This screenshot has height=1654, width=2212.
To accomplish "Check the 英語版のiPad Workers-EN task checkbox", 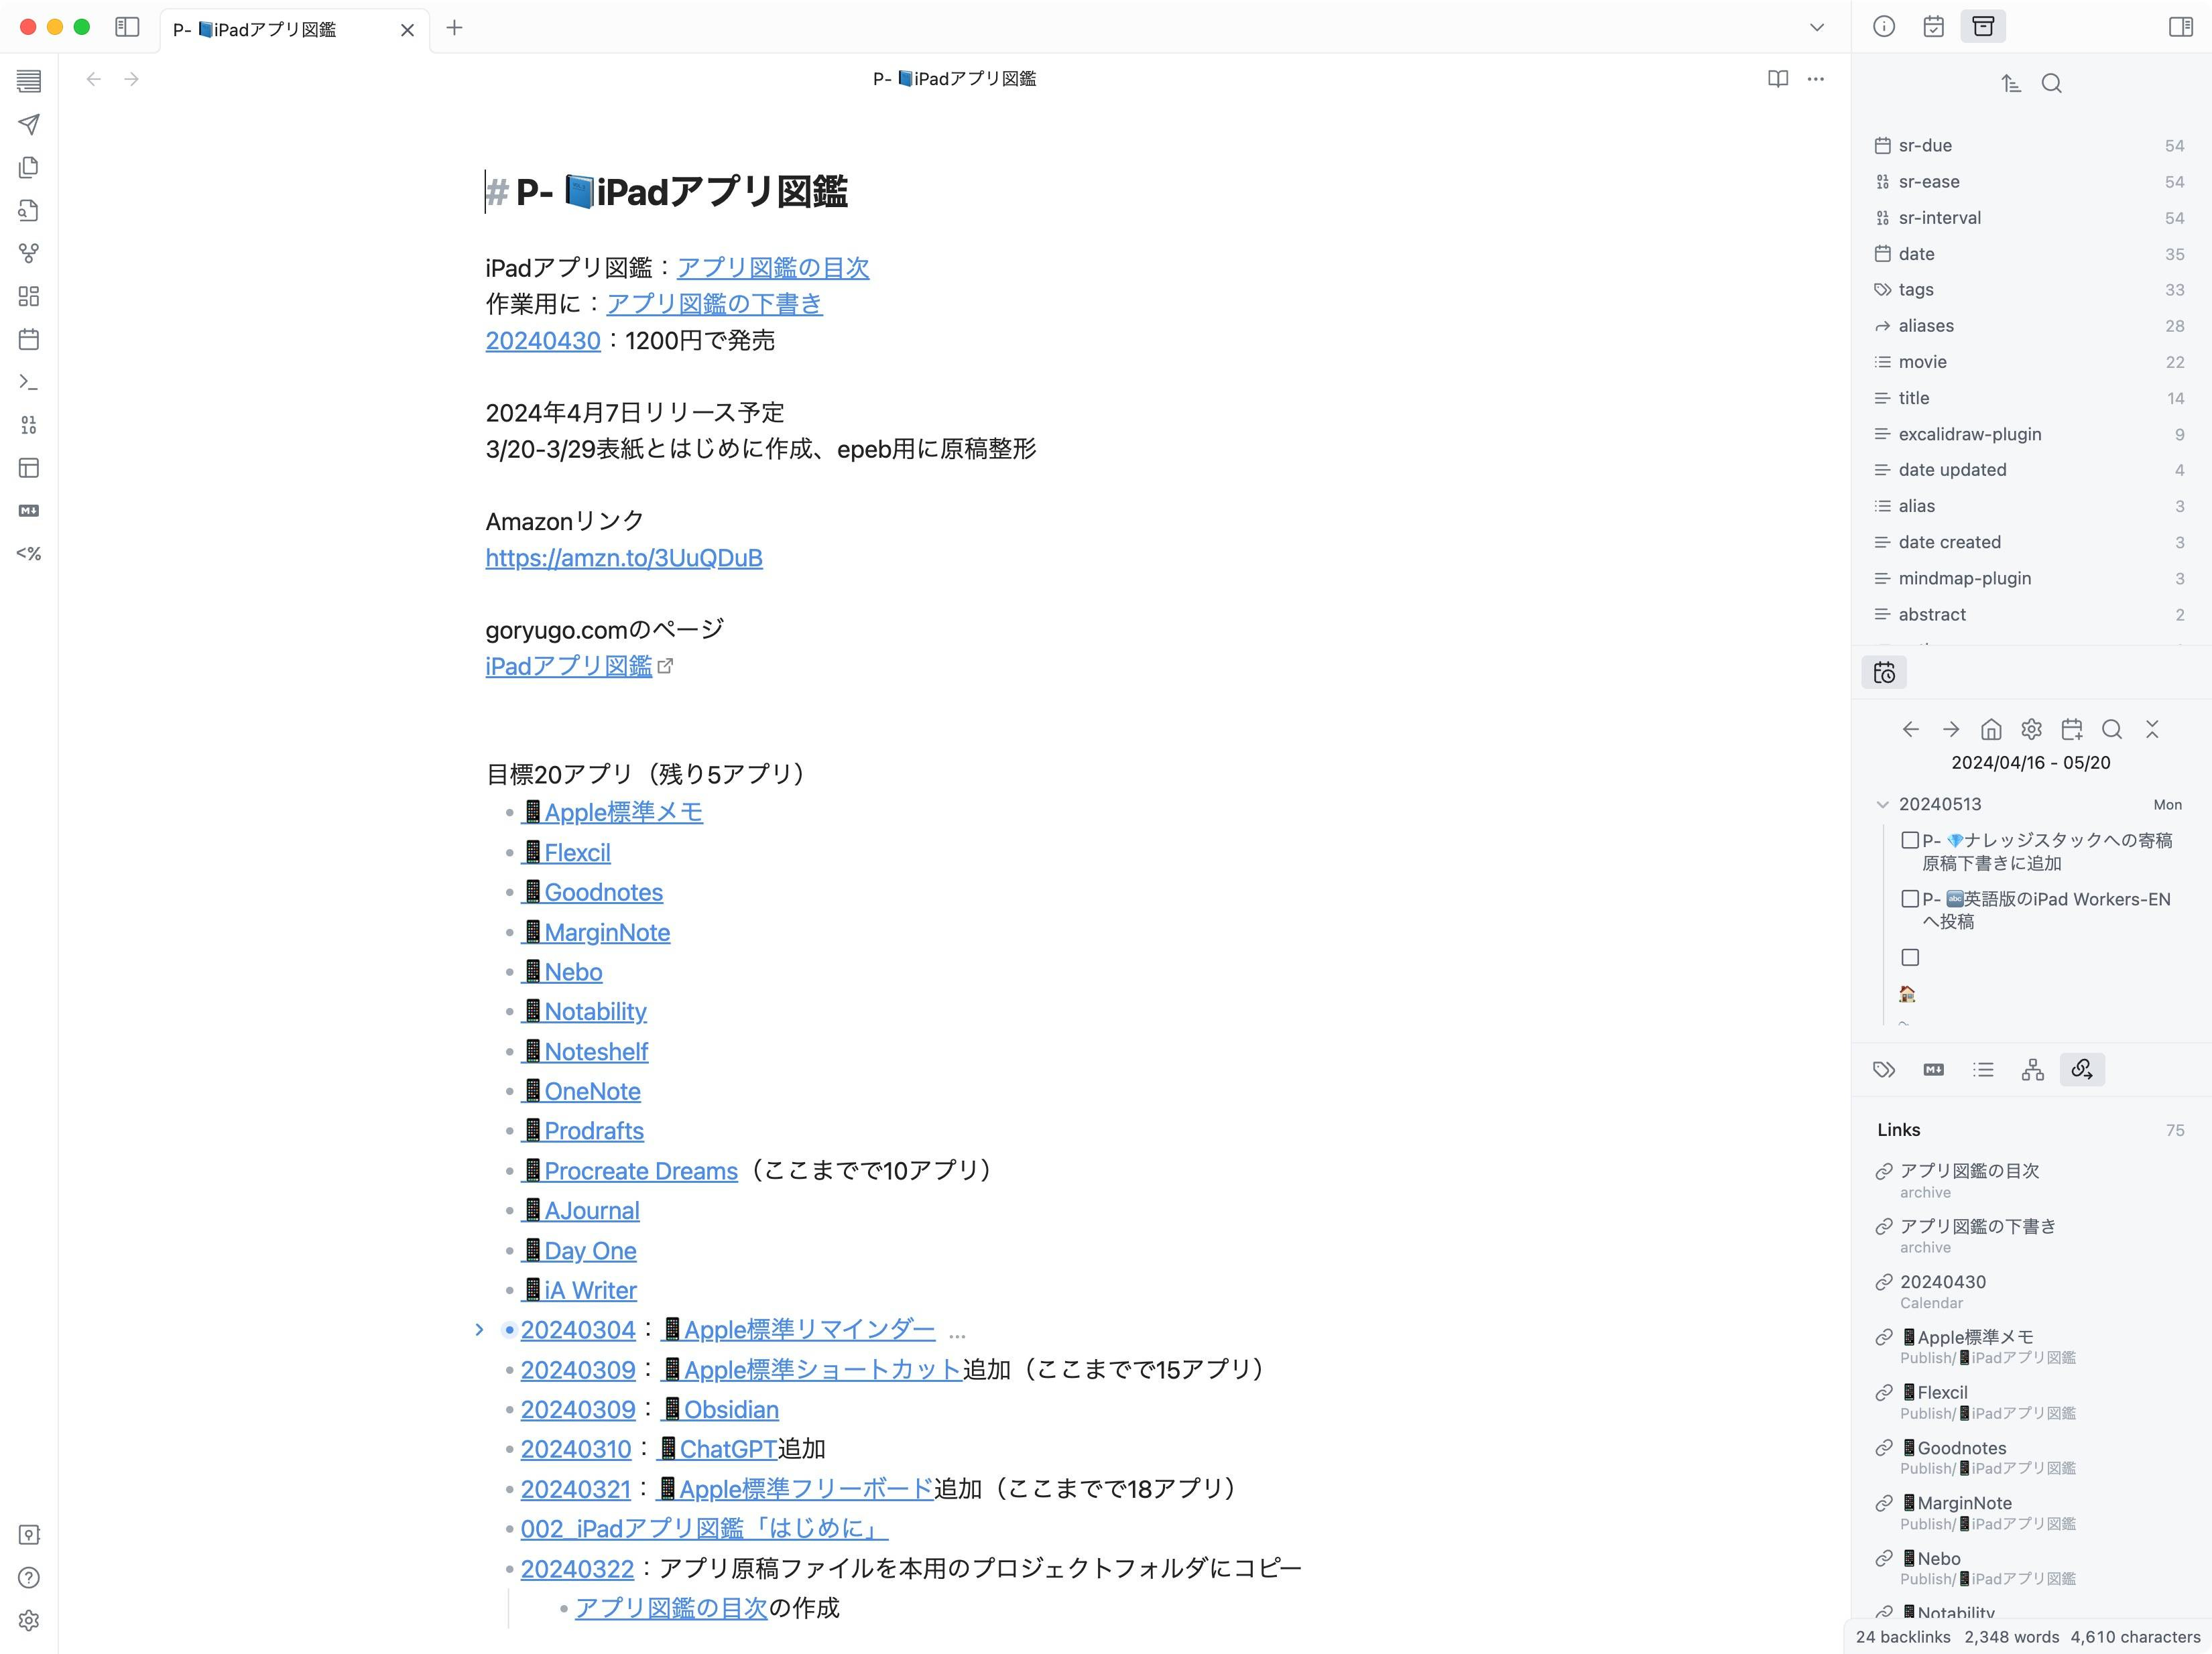I will (x=1910, y=899).
